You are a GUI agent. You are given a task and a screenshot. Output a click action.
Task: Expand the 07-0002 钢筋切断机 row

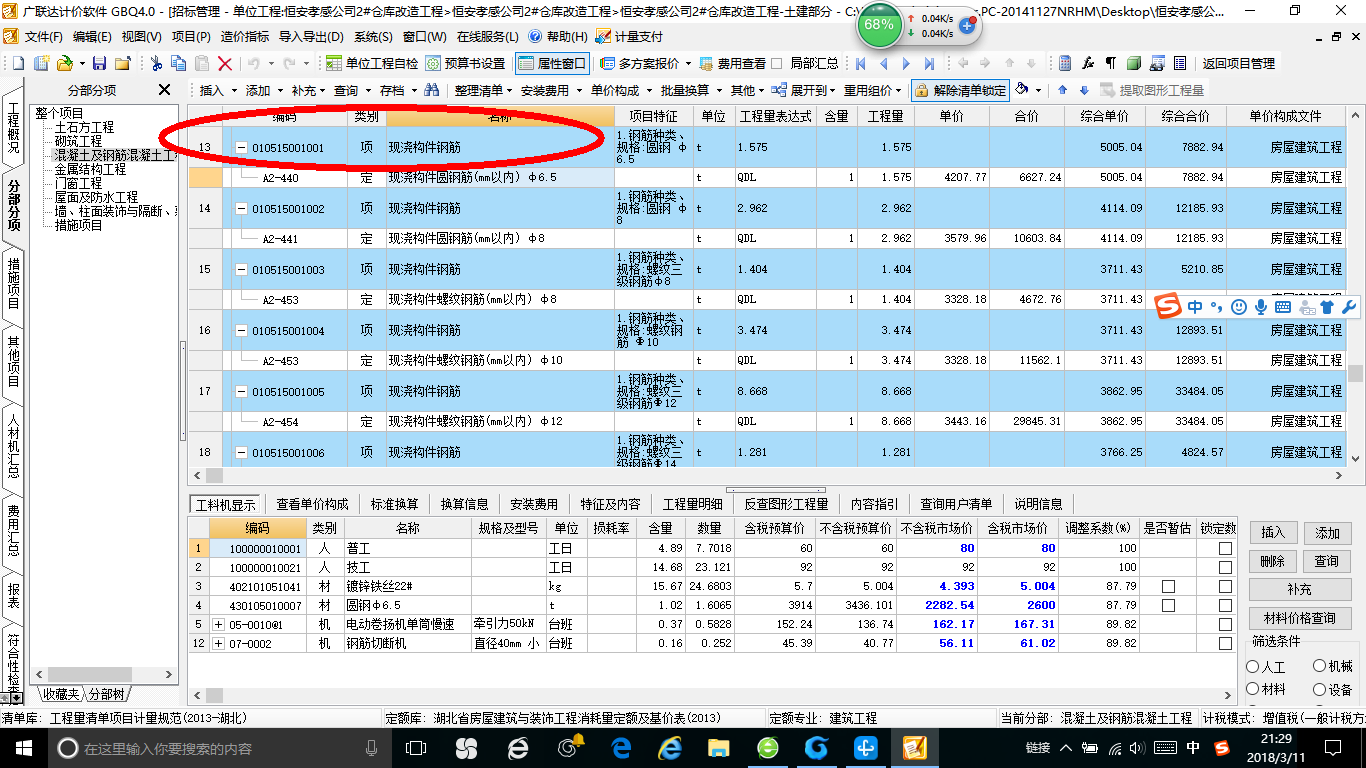point(219,643)
